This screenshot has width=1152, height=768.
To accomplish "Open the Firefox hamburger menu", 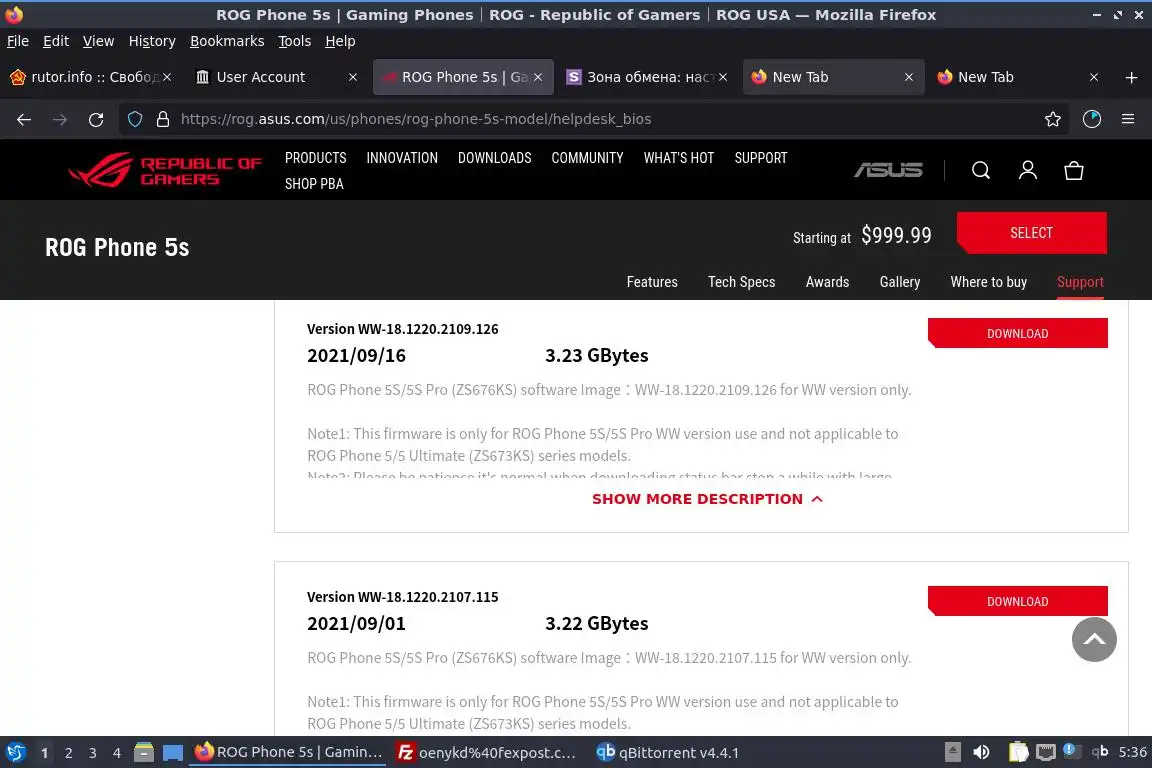I will pyautogui.click(x=1128, y=119).
